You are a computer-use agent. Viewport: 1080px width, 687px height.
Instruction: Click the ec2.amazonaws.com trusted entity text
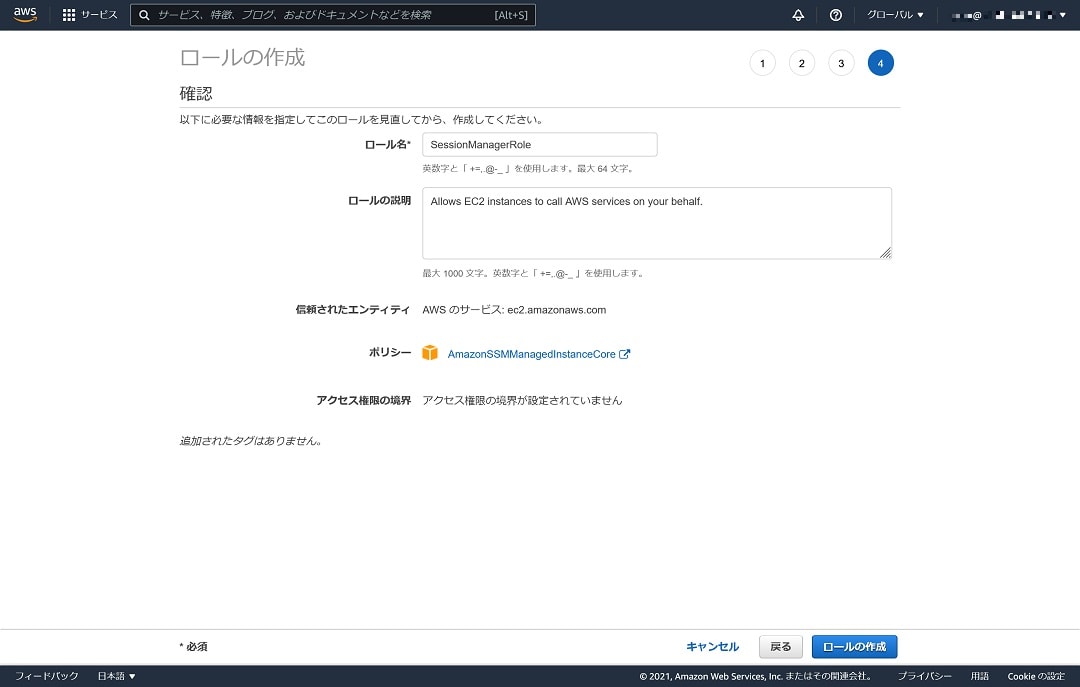pos(557,310)
